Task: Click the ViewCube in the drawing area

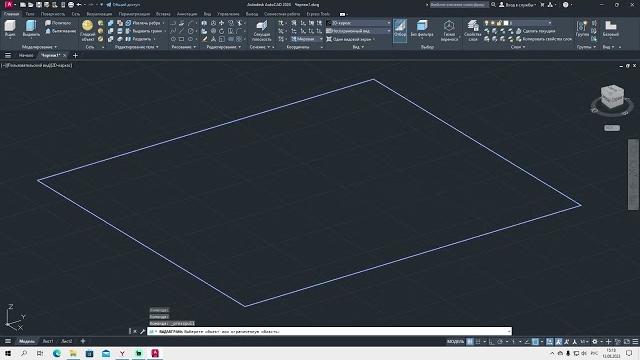Action: [x=612, y=97]
